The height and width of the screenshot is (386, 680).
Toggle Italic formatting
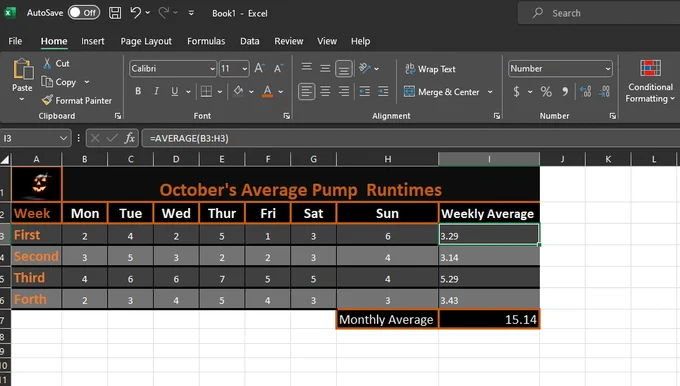(x=156, y=91)
